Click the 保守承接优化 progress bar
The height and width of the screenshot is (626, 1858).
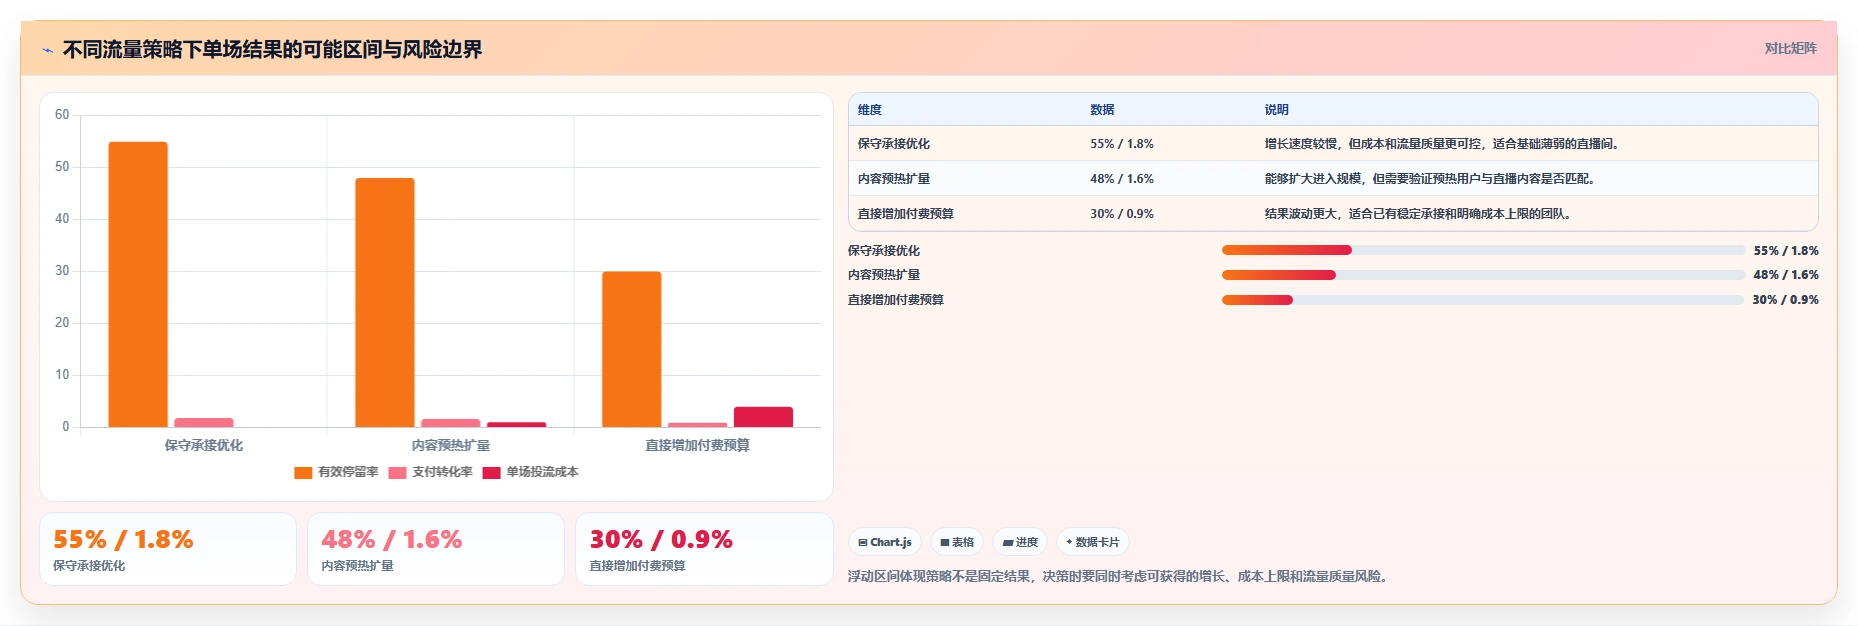(1483, 250)
